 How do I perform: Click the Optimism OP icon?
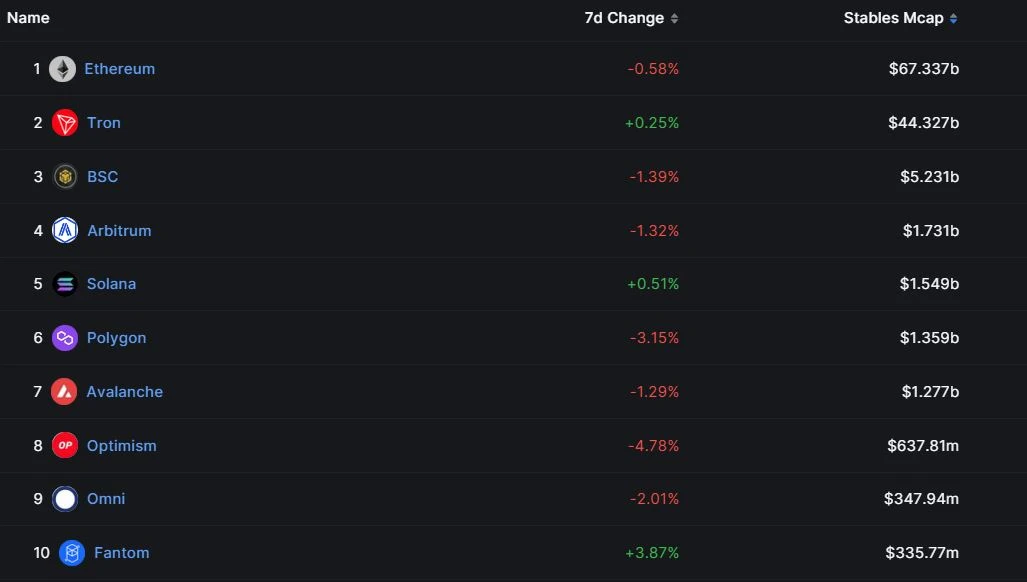coord(65,446)
